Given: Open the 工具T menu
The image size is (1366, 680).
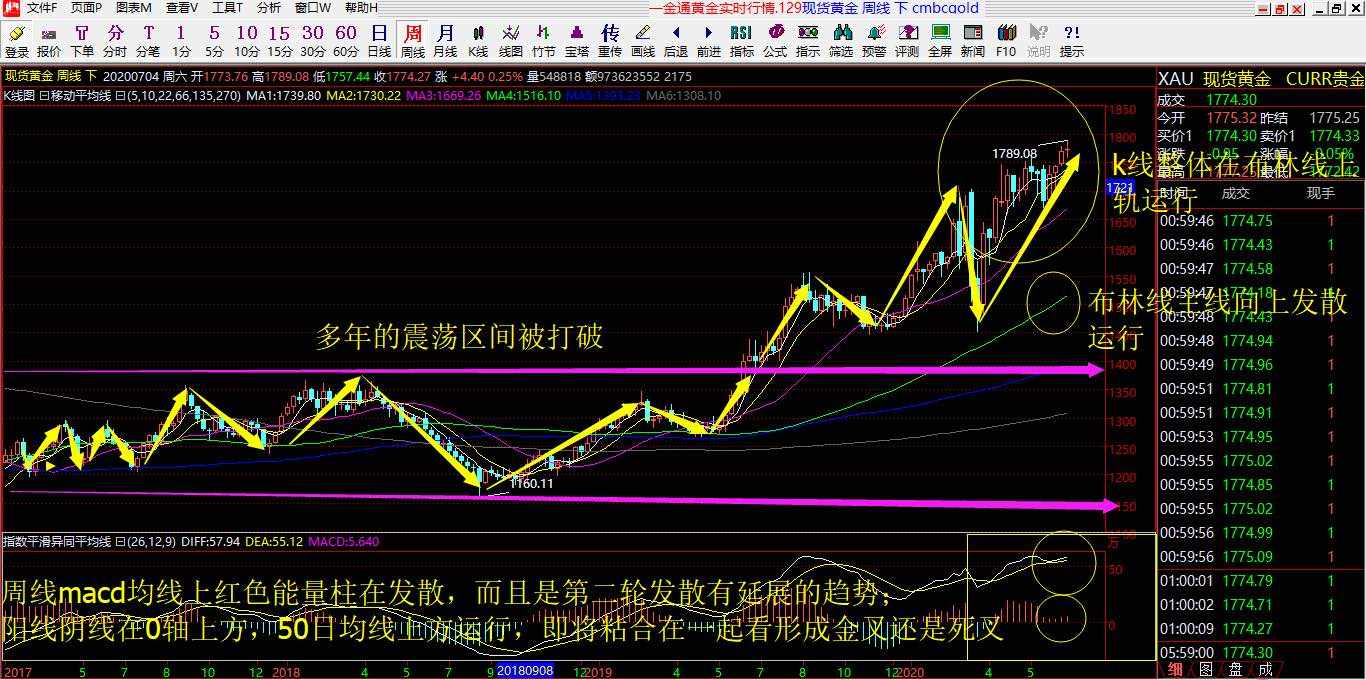Looking at the screenshot, I should pos(227,8).
